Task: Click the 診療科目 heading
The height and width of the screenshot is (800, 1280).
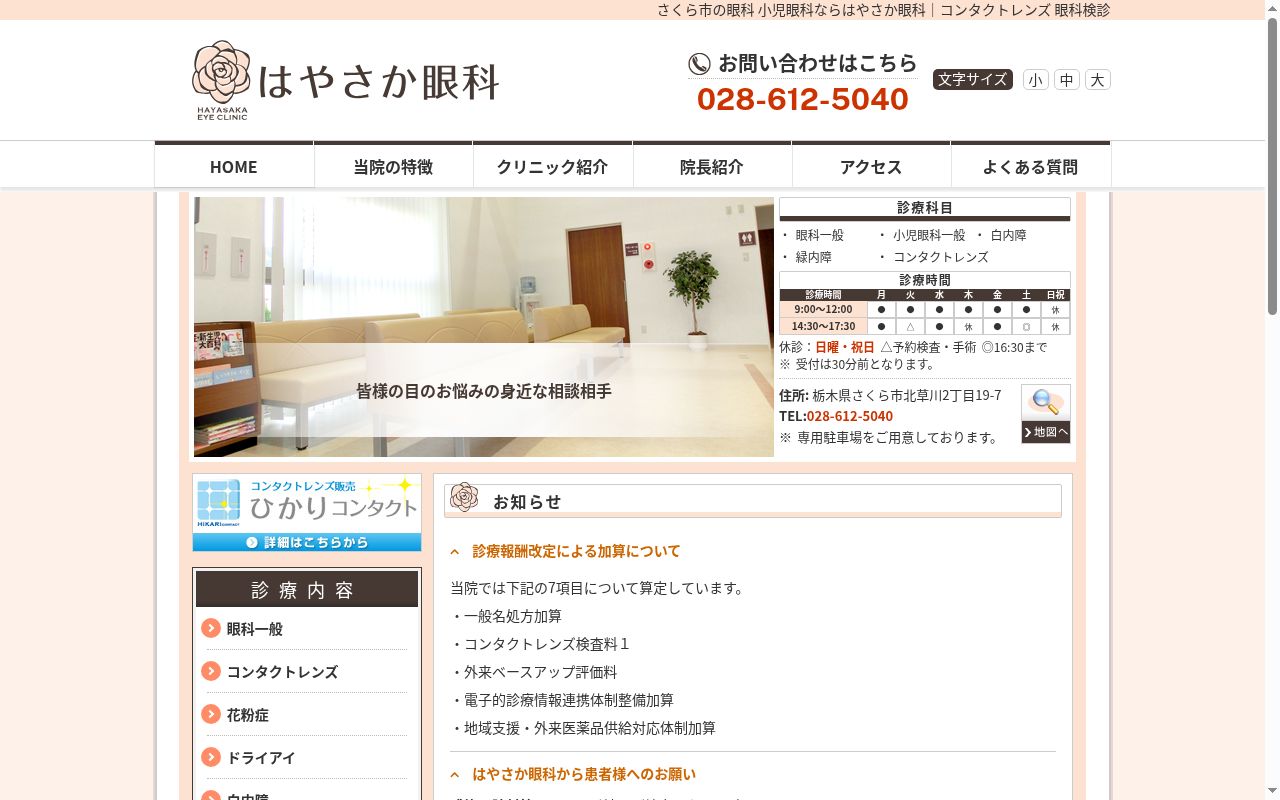Action: 925,208
